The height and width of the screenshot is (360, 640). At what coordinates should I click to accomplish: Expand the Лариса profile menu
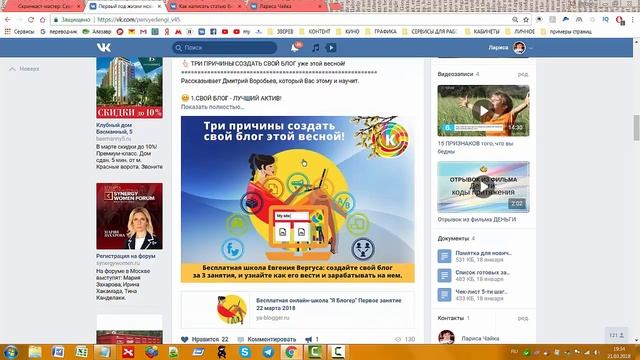510,48
